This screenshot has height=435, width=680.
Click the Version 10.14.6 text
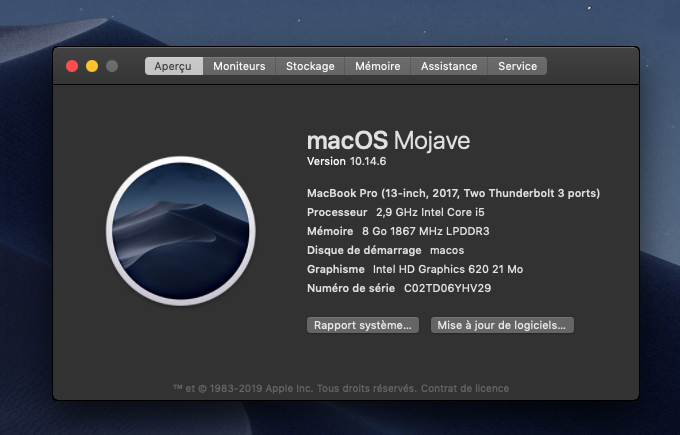pos(347,161)
